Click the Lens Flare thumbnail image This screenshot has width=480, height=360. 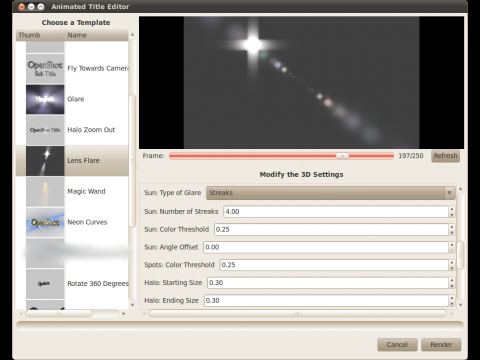coord(45,161)
